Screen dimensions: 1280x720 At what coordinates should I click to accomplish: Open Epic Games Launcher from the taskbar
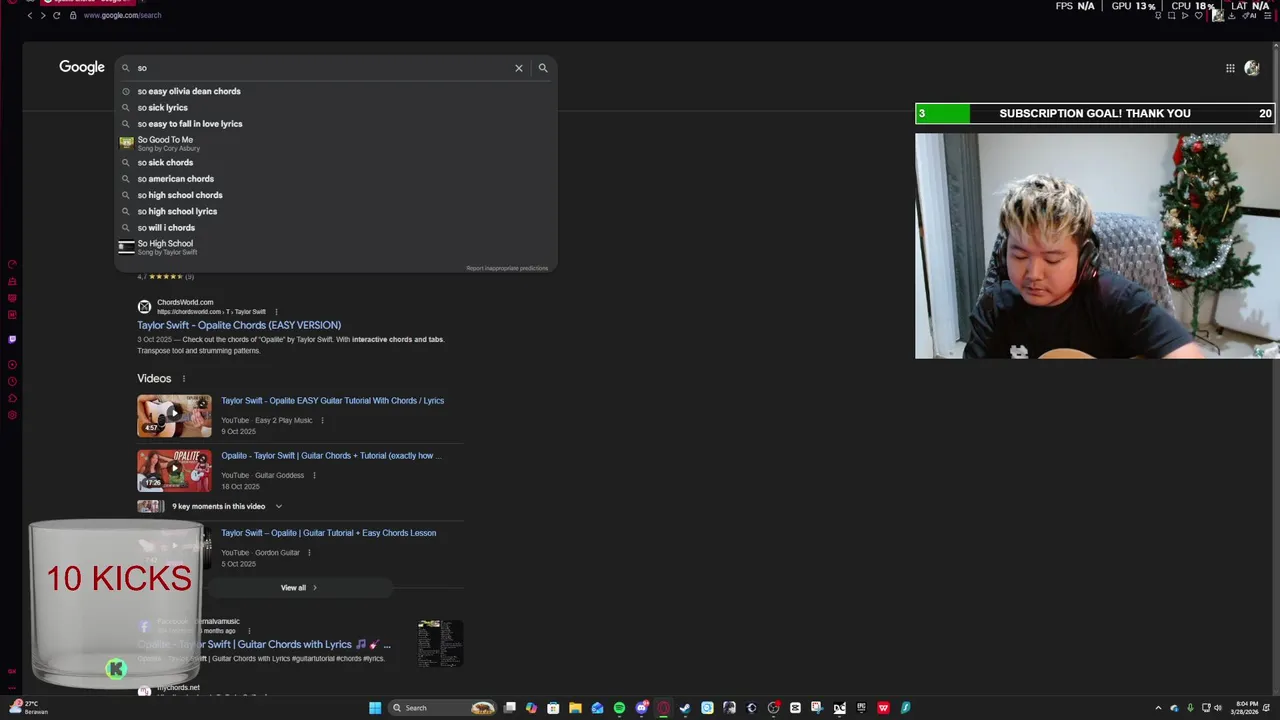pyautogui.click(x=860, y=708)
